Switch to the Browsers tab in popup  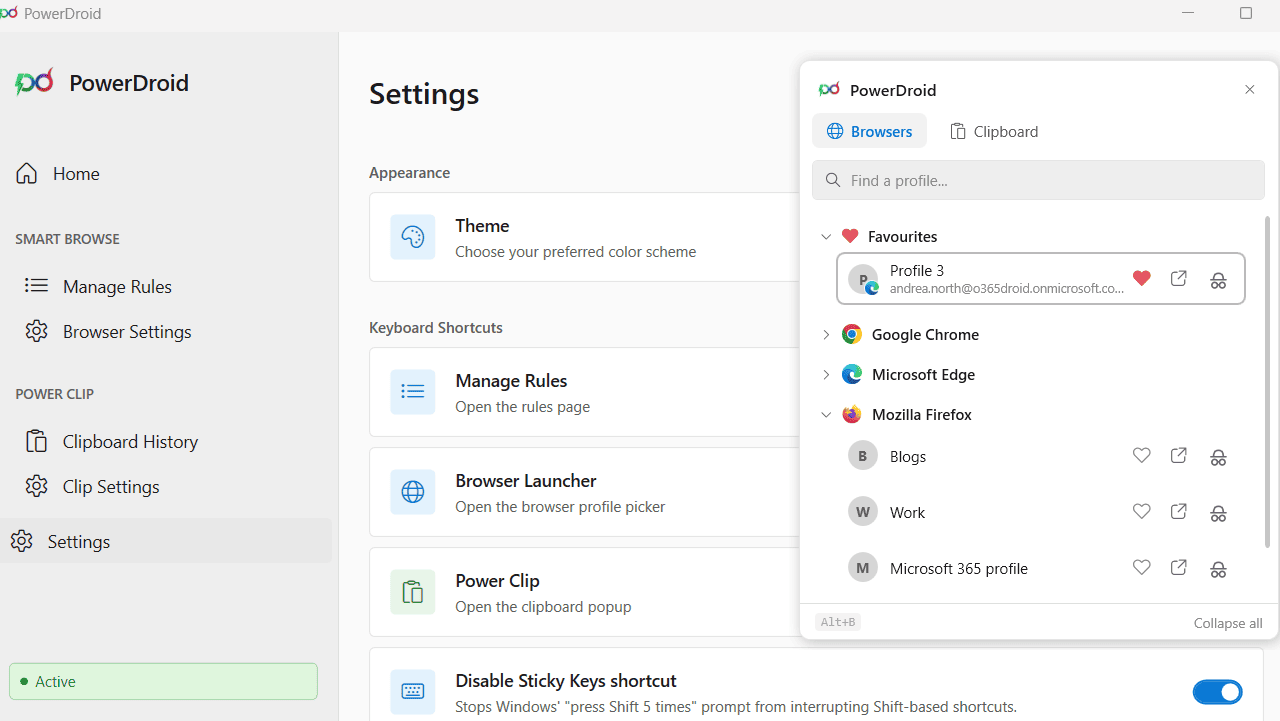point(869,131)
